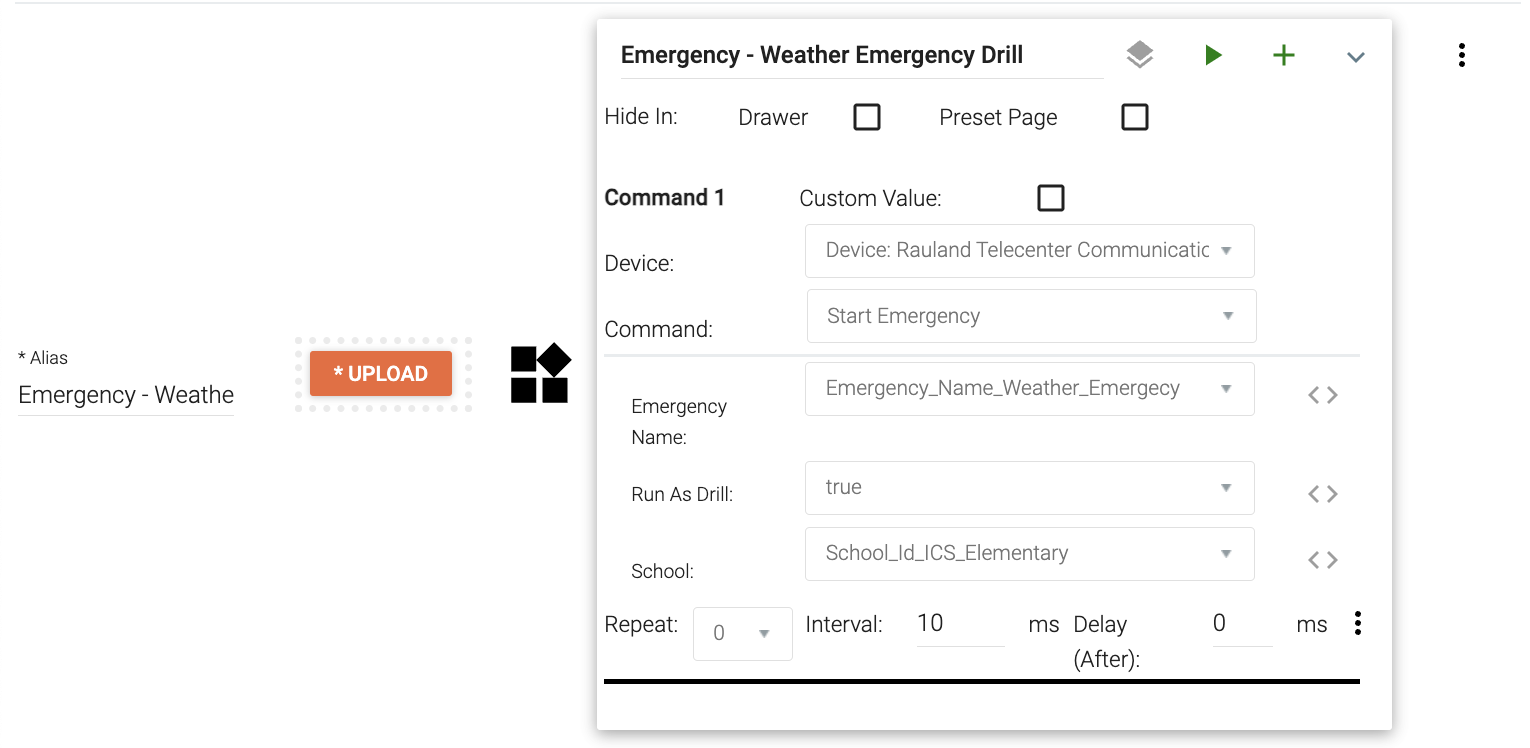
Task: Click the orange Upload button
Action: [x=381, y=374]
